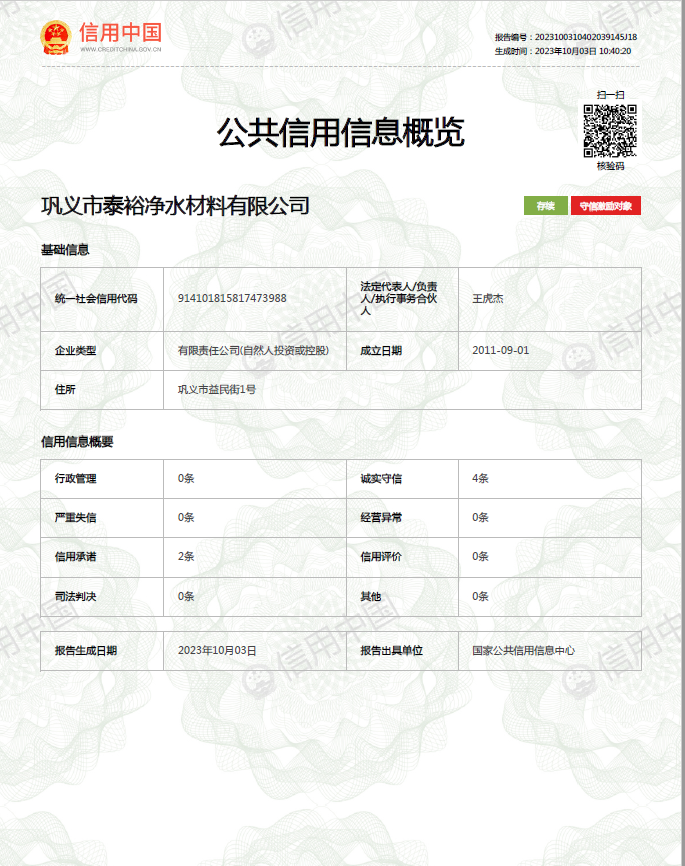This screenshot has width=685, height=866.
Task: Click the red 守信激励对象 badge
Action: (x=605, y=206)
